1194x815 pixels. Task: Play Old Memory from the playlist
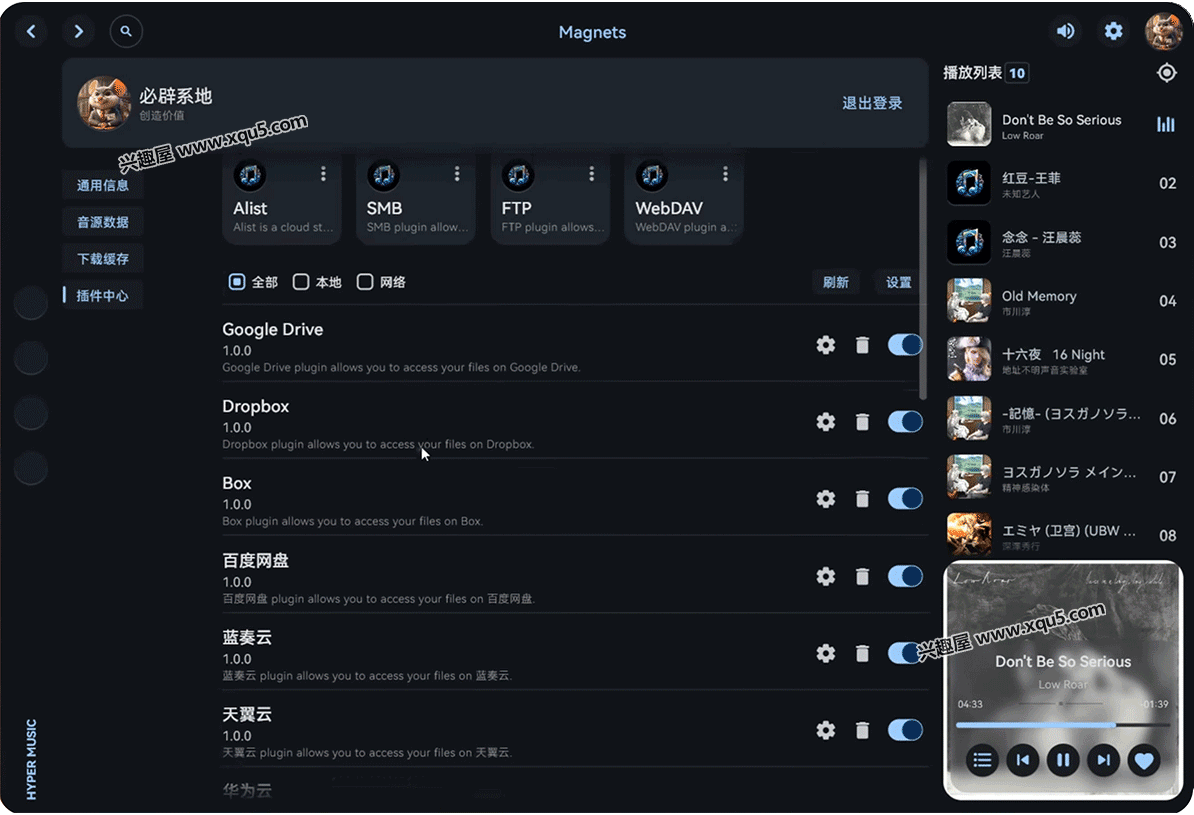1062,301
